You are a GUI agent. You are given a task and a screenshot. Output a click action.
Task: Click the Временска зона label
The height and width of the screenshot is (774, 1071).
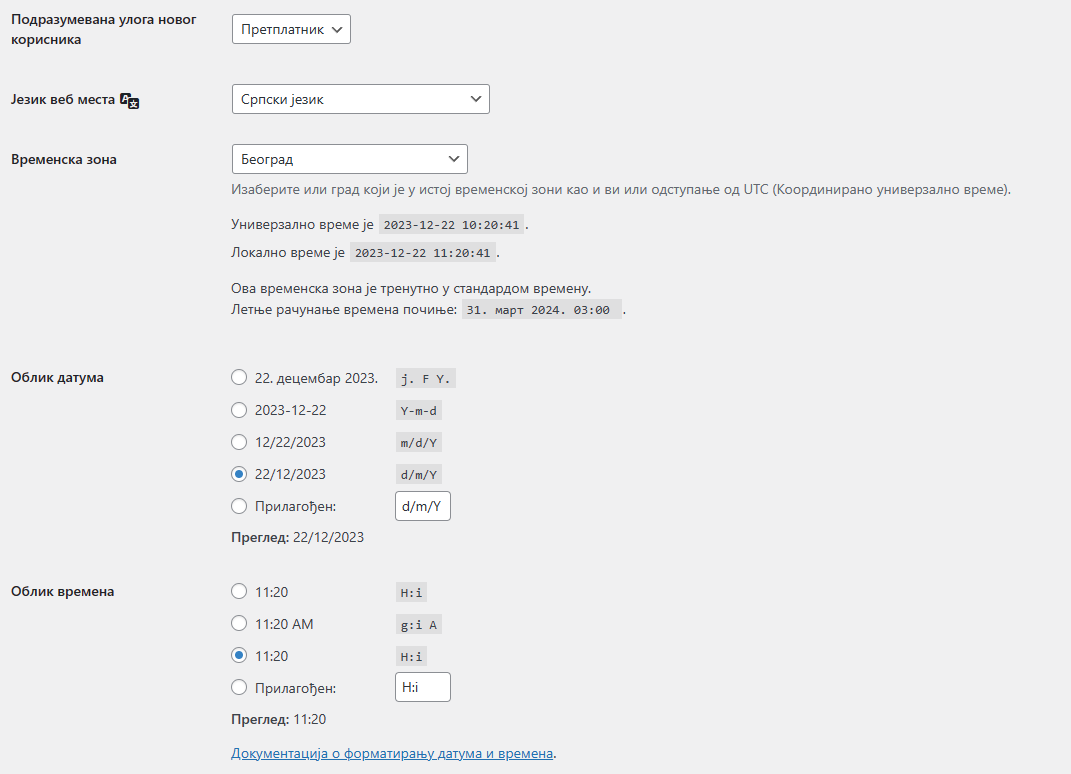coord(64,159)
